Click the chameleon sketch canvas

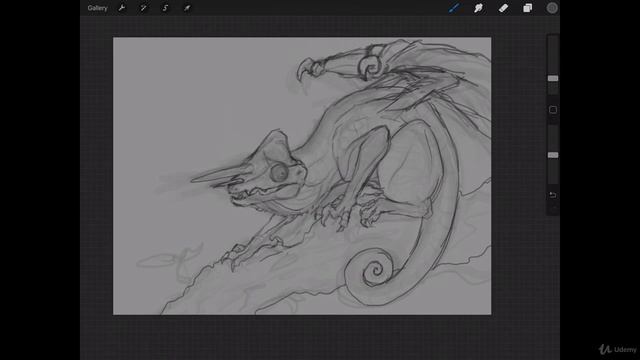[302, 176]
